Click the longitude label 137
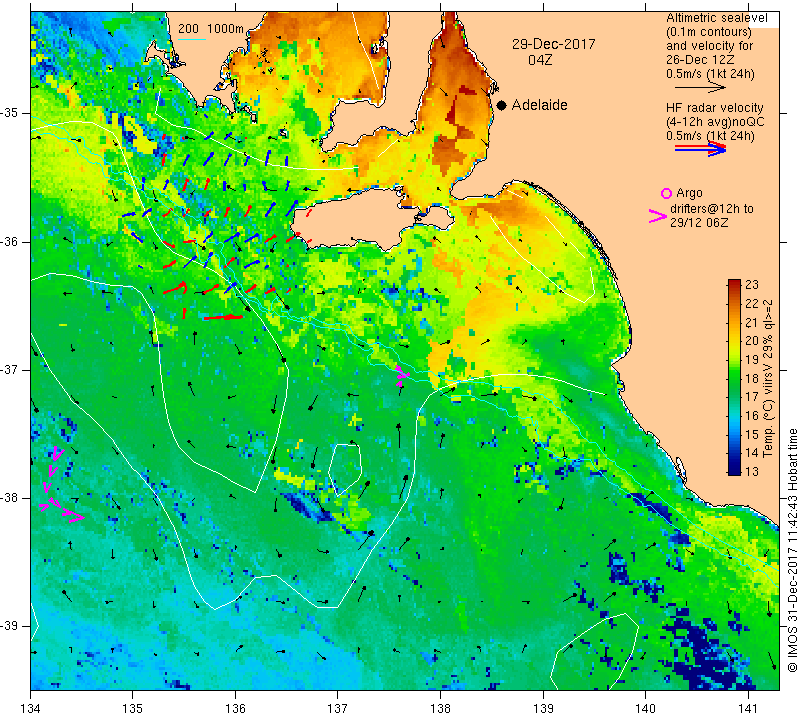Image resolution: width=800 pixels, height=720 pixels. click(x=338, y=708)
